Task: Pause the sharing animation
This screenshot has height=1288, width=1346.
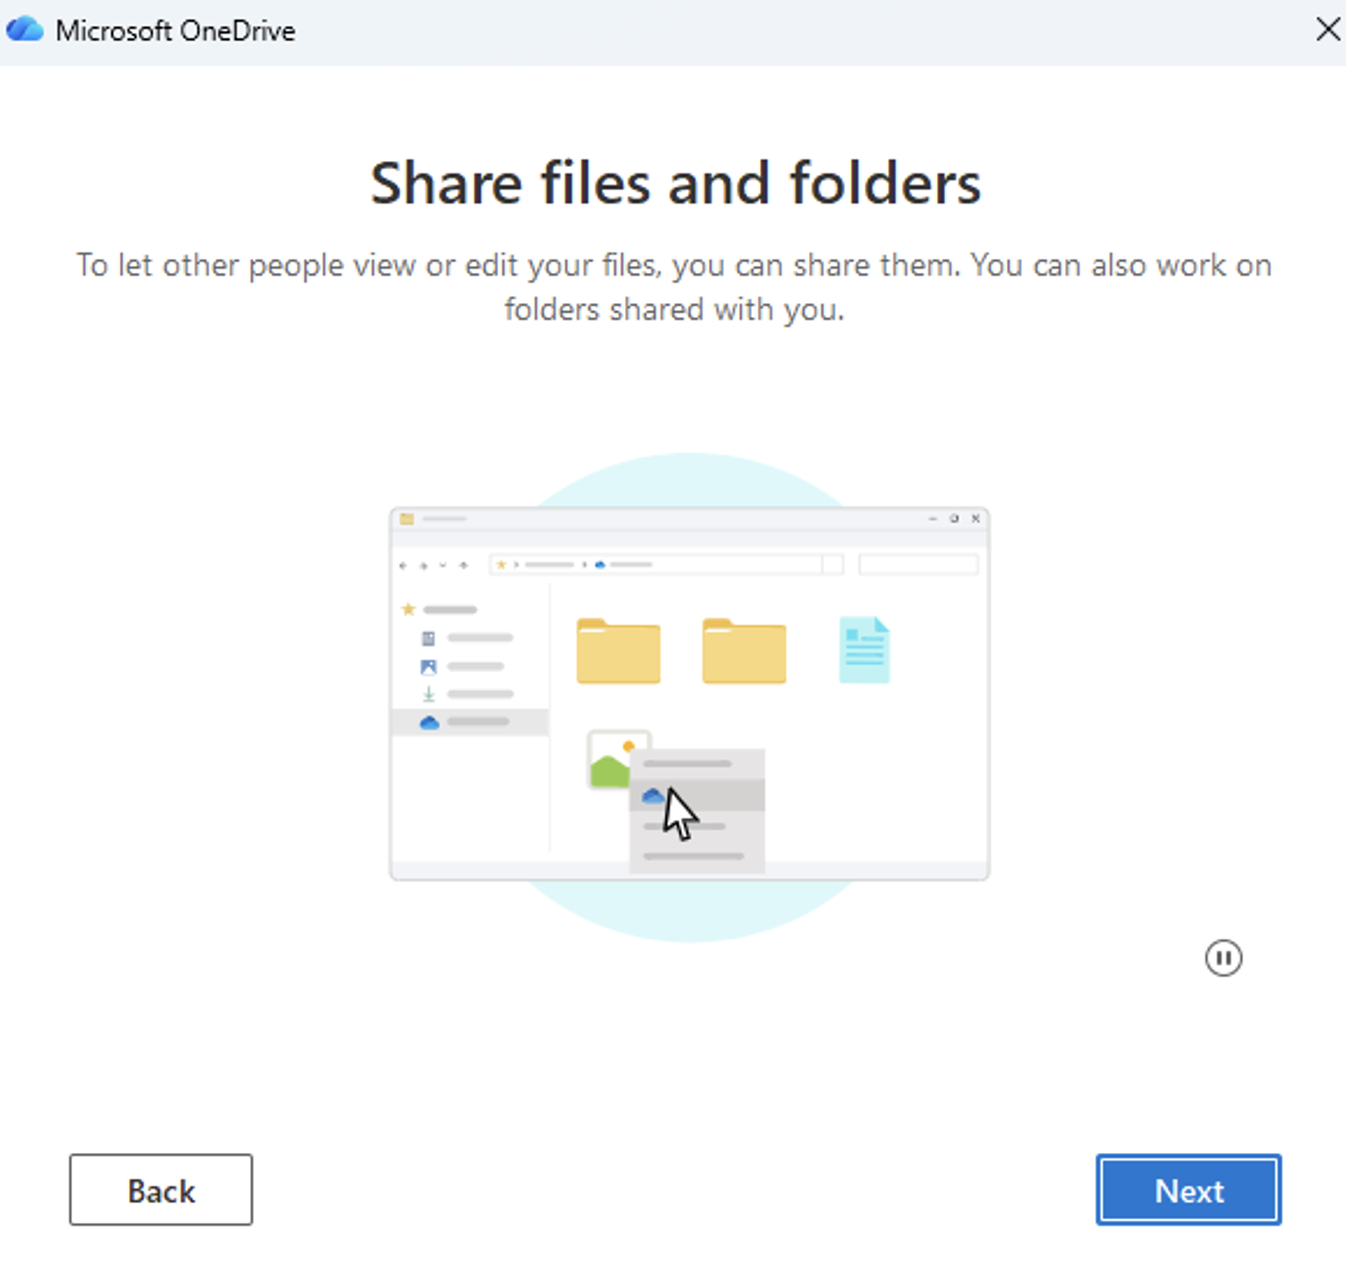Action: pos(1223,958)
